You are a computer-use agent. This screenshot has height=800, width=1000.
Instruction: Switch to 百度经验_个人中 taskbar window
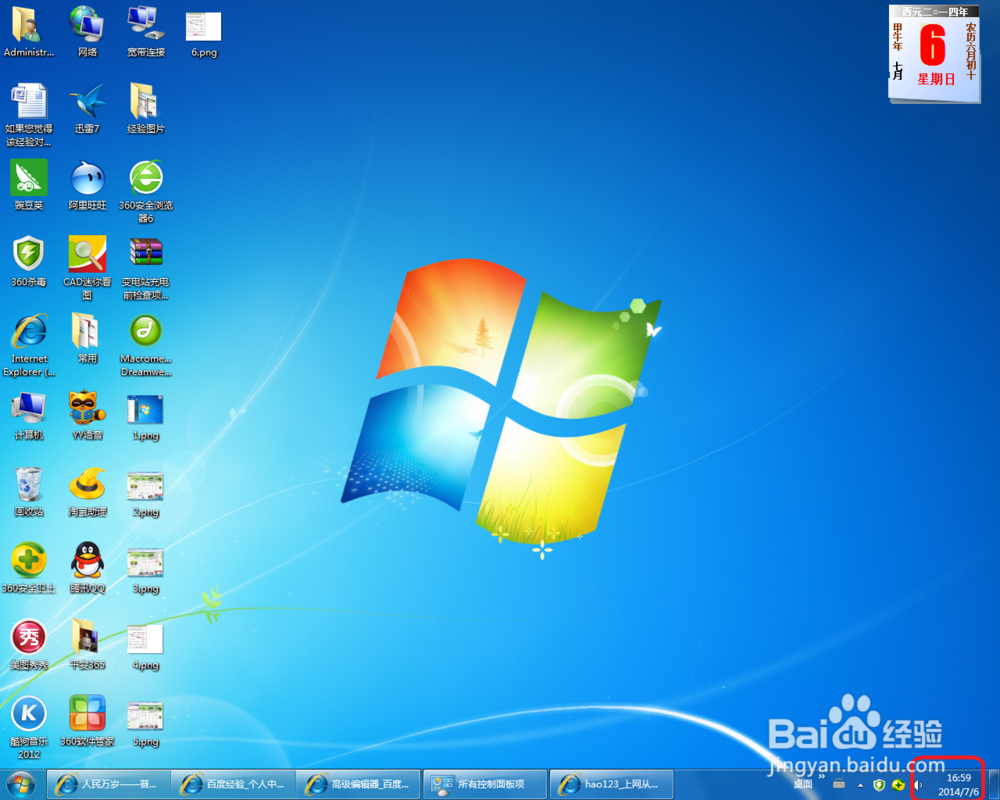(x=234, y=784)
